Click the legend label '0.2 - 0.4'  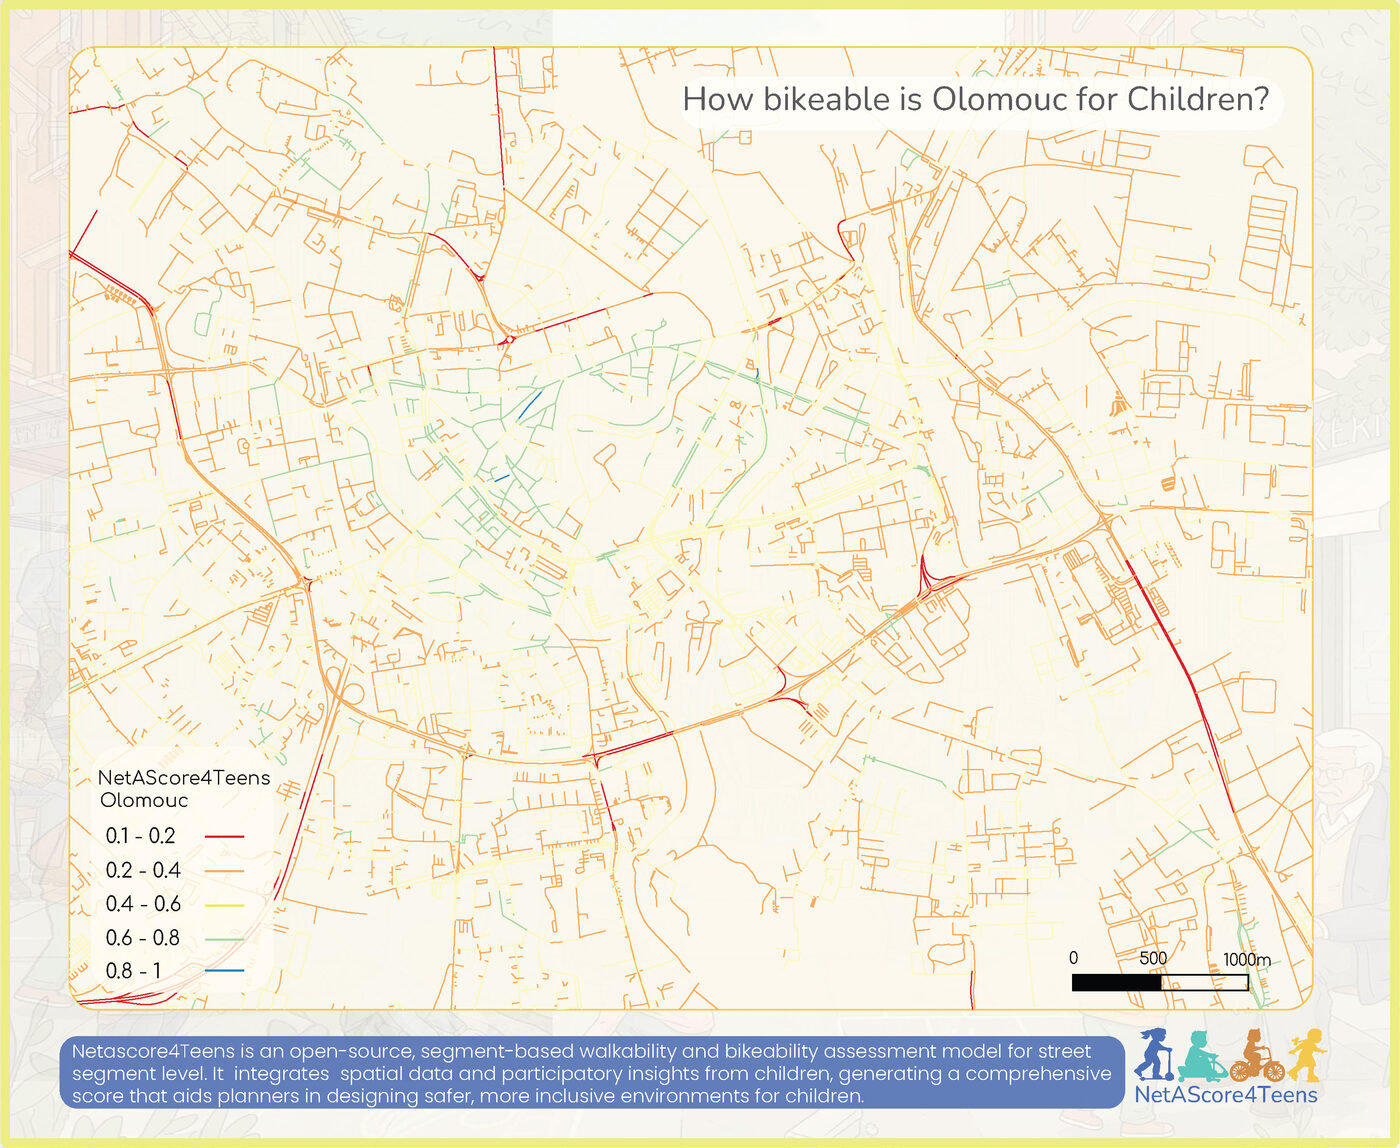click(143, 870)
